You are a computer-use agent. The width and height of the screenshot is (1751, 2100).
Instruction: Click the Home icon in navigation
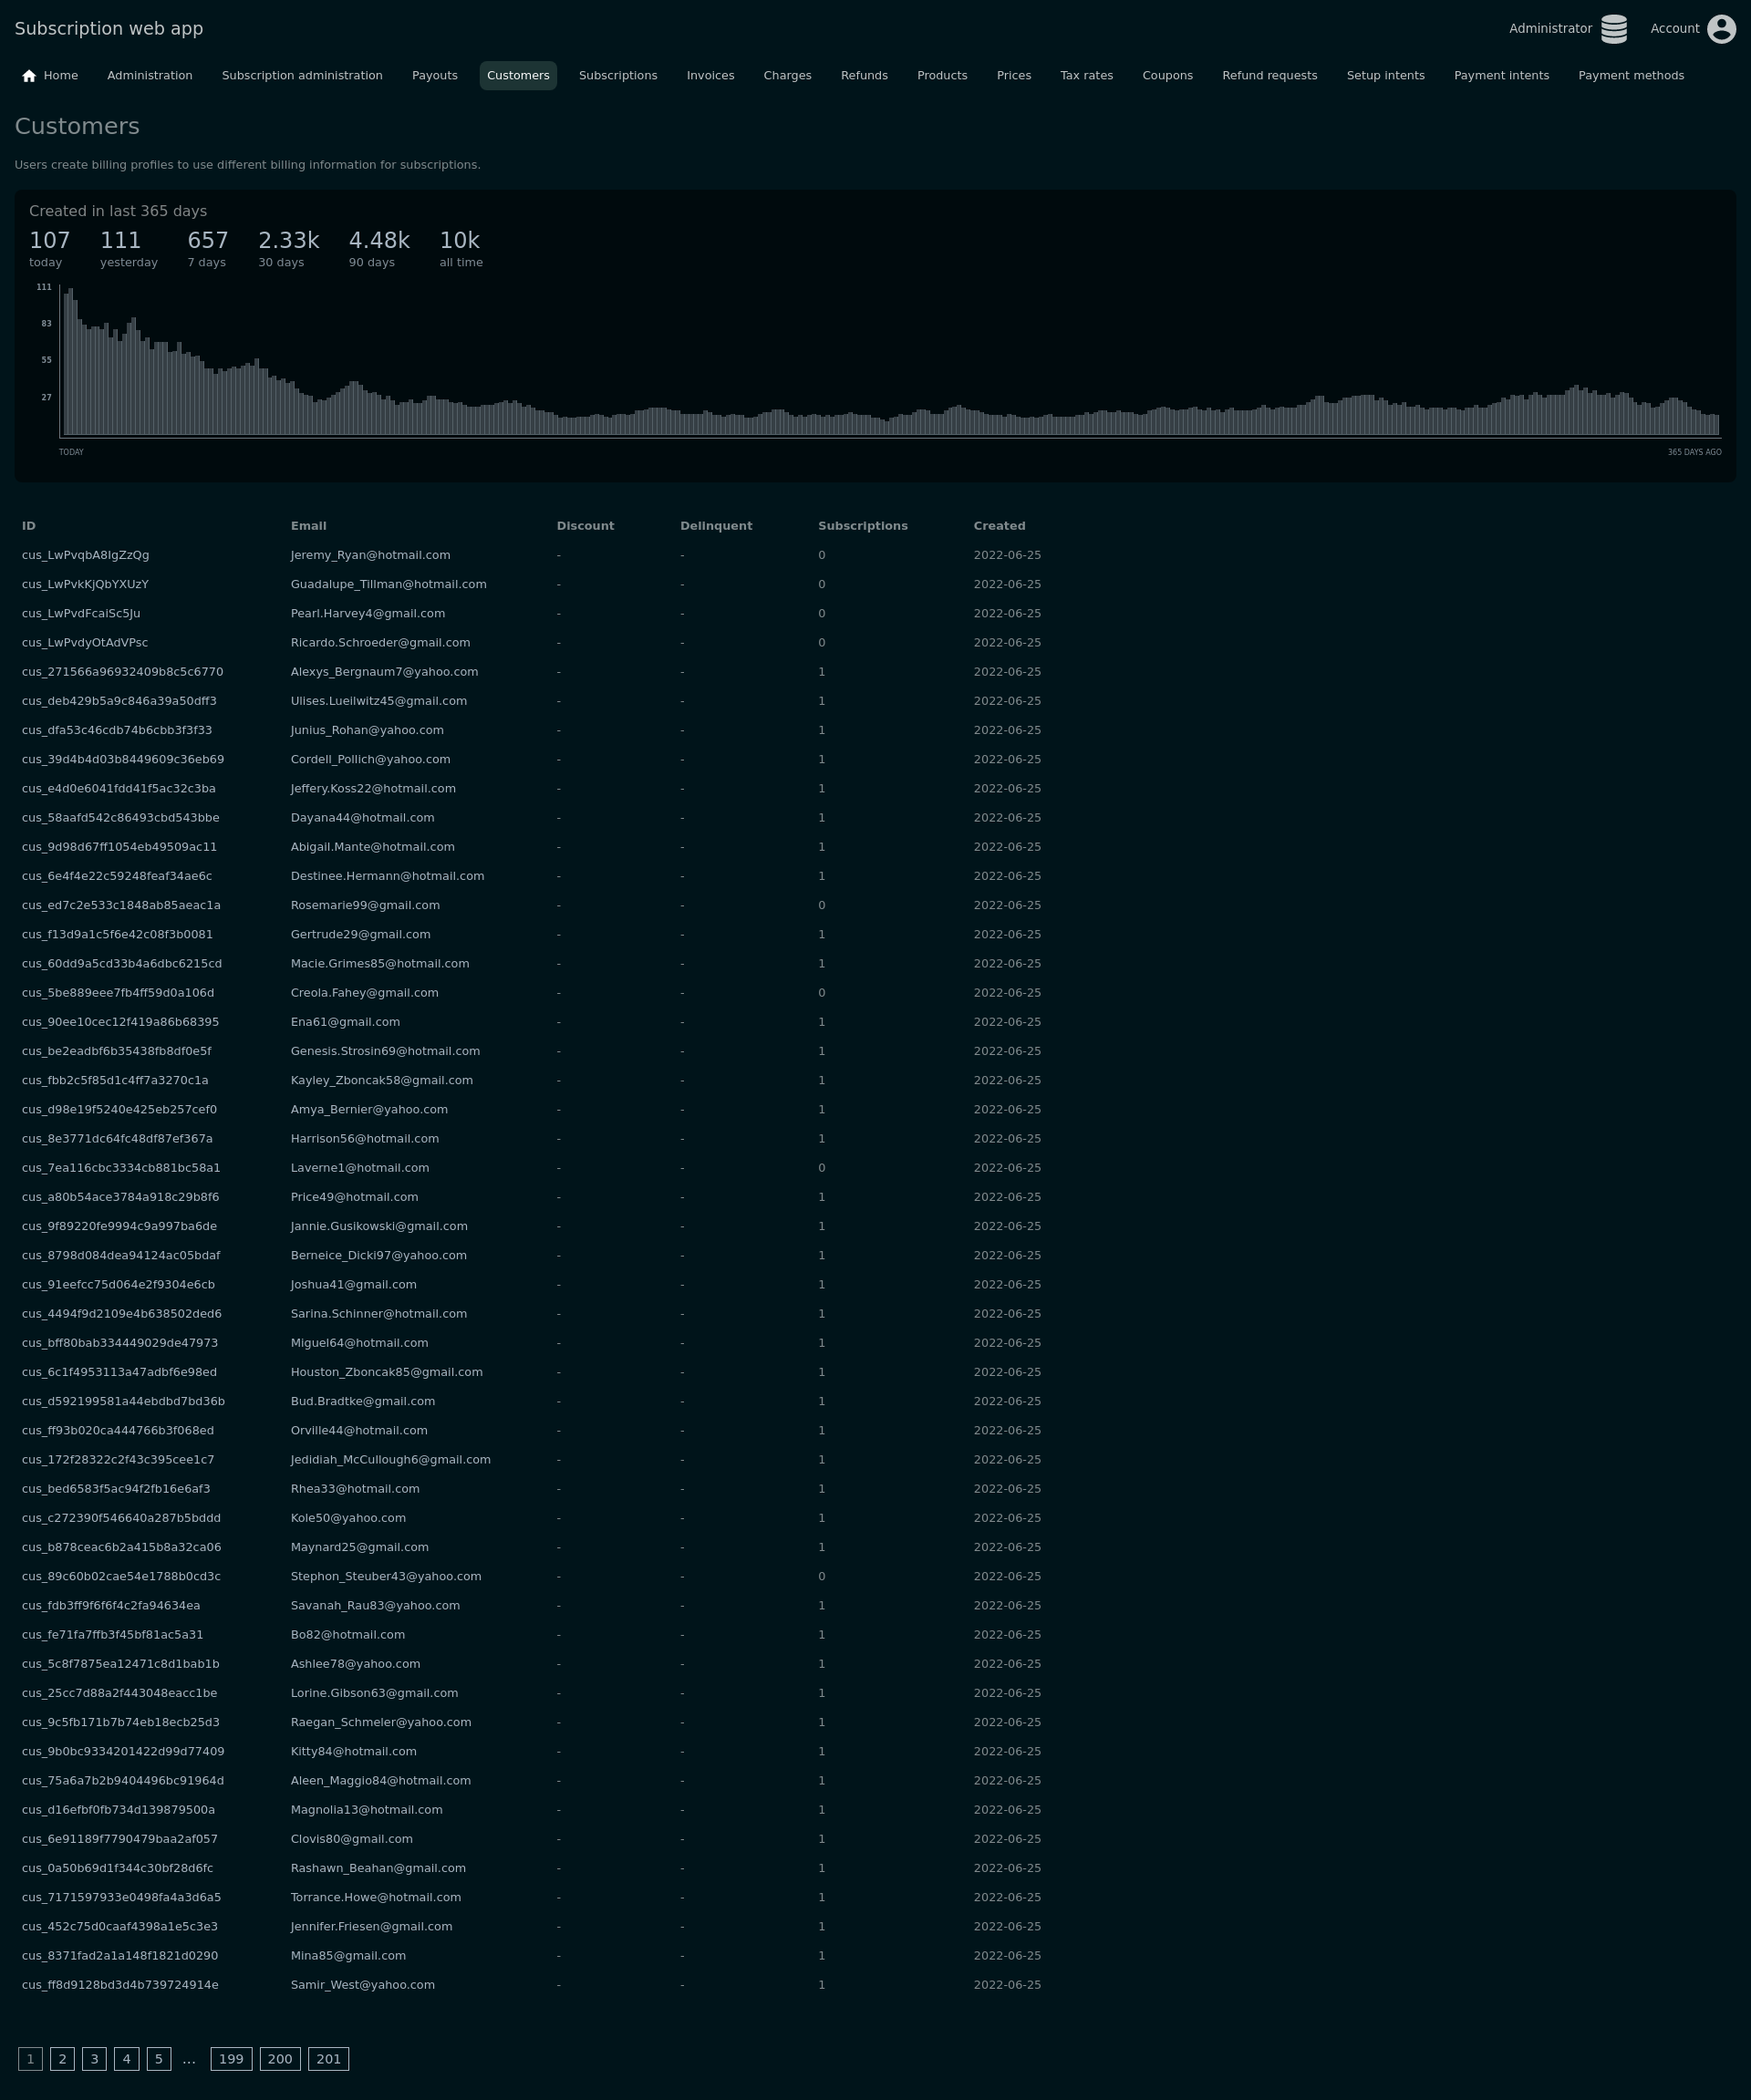[29, 76]
